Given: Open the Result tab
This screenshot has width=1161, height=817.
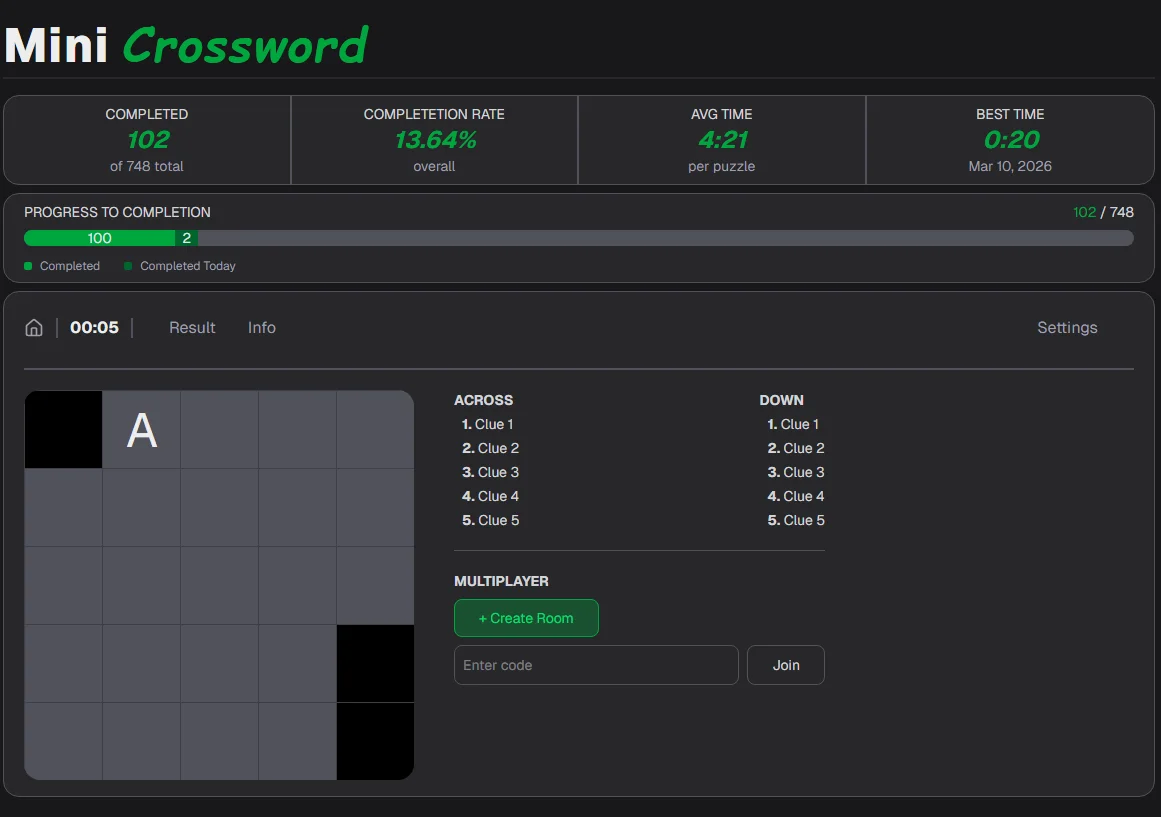Looking at the screenshot, I should pyautogui.click(x=192, y=328).
